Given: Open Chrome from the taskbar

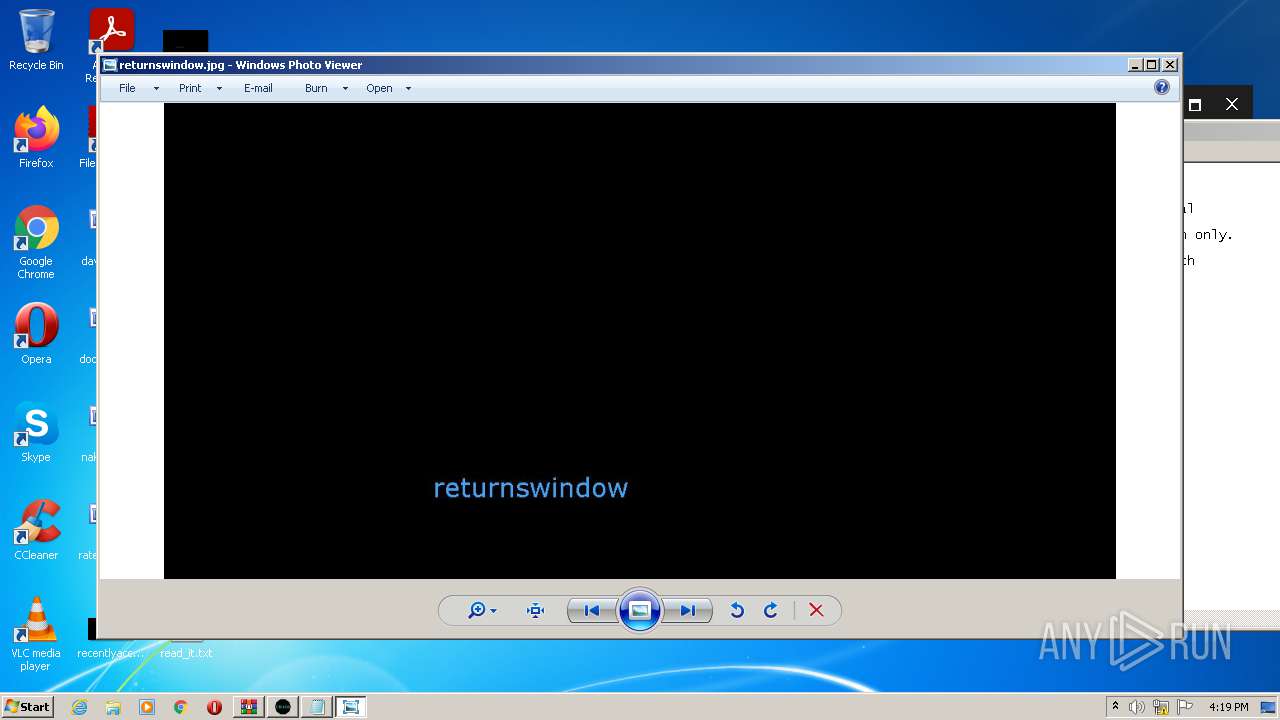Looking at the screenshot, I should pos(181,707).
